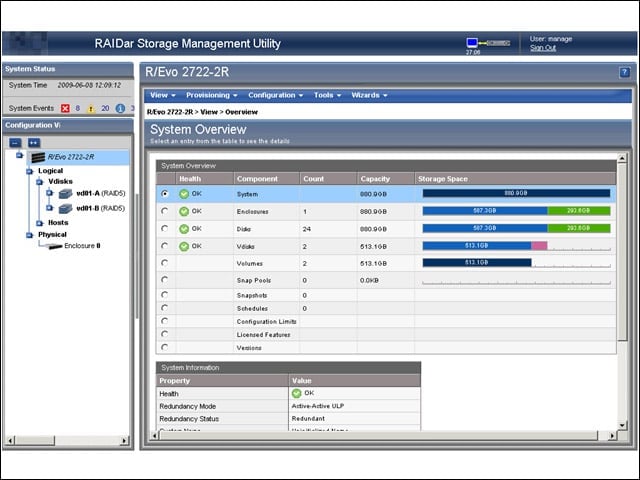Viewport: 640px width, 480px height.
Task: Select the Configuration Limits radio button
Action: [164, 321]
